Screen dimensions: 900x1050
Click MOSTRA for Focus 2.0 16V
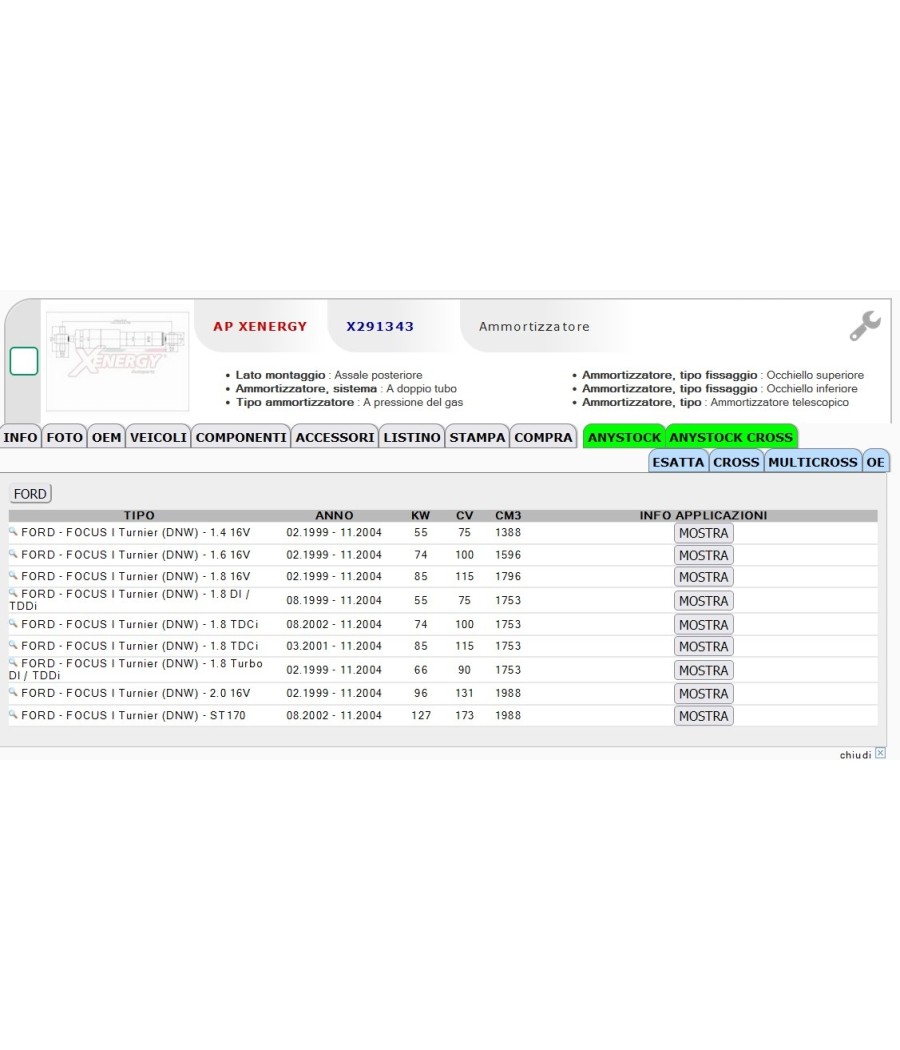point(703,694)
